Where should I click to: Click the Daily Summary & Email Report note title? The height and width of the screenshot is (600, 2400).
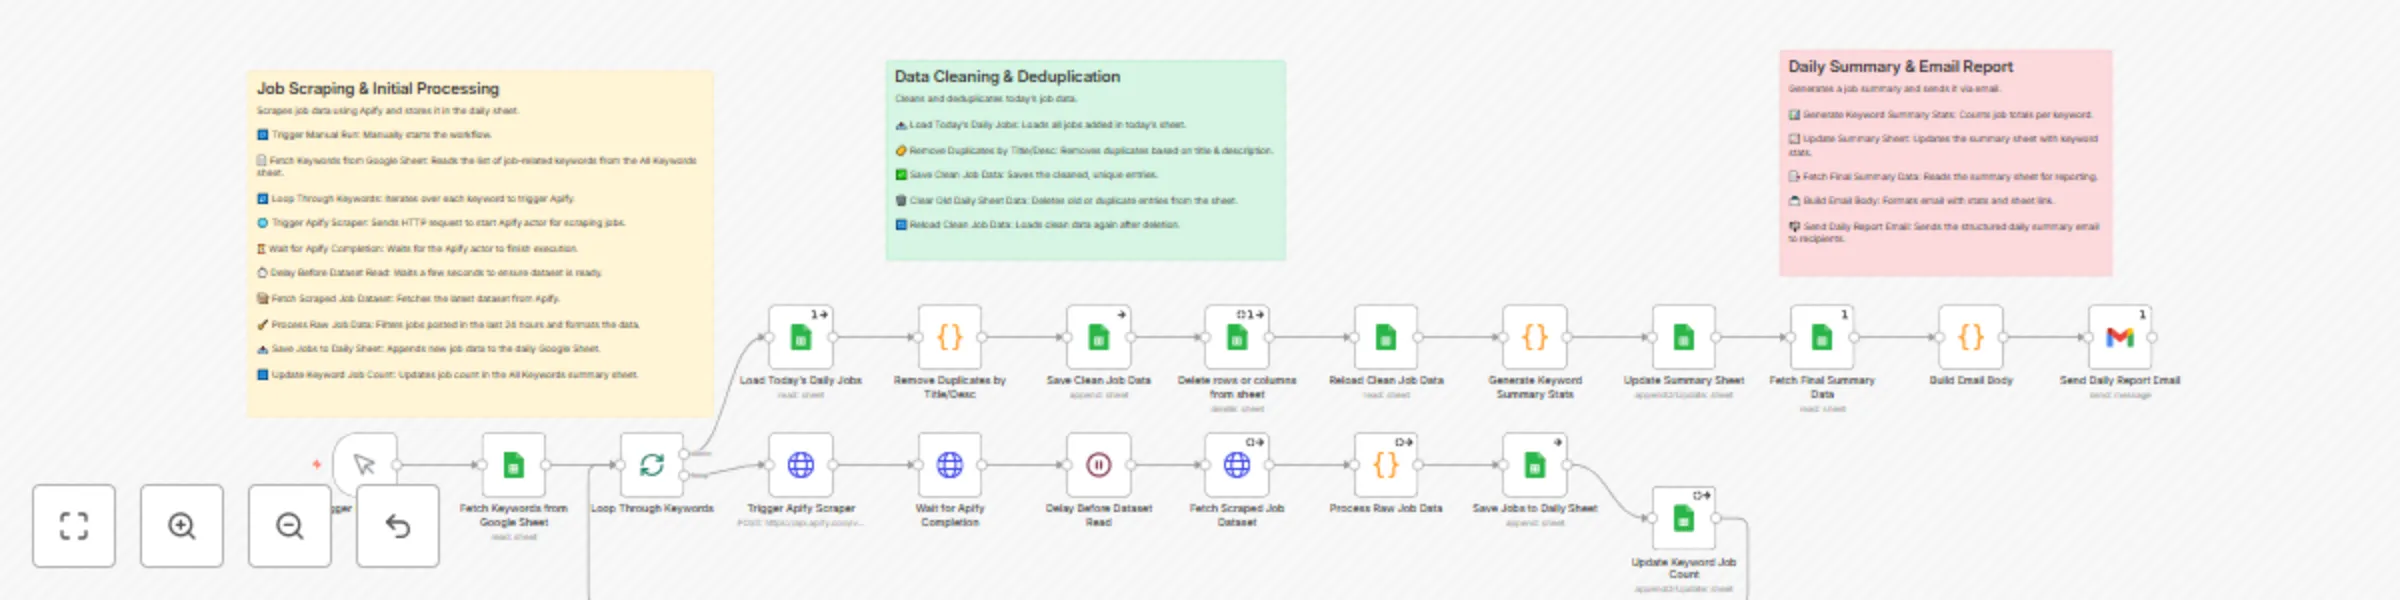1900,67
